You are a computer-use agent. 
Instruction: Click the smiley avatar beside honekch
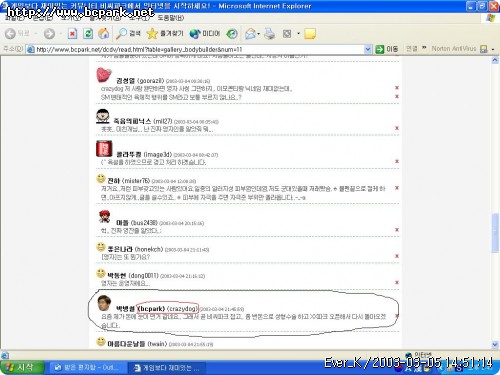pyautogui.click(x=101, y=247)
